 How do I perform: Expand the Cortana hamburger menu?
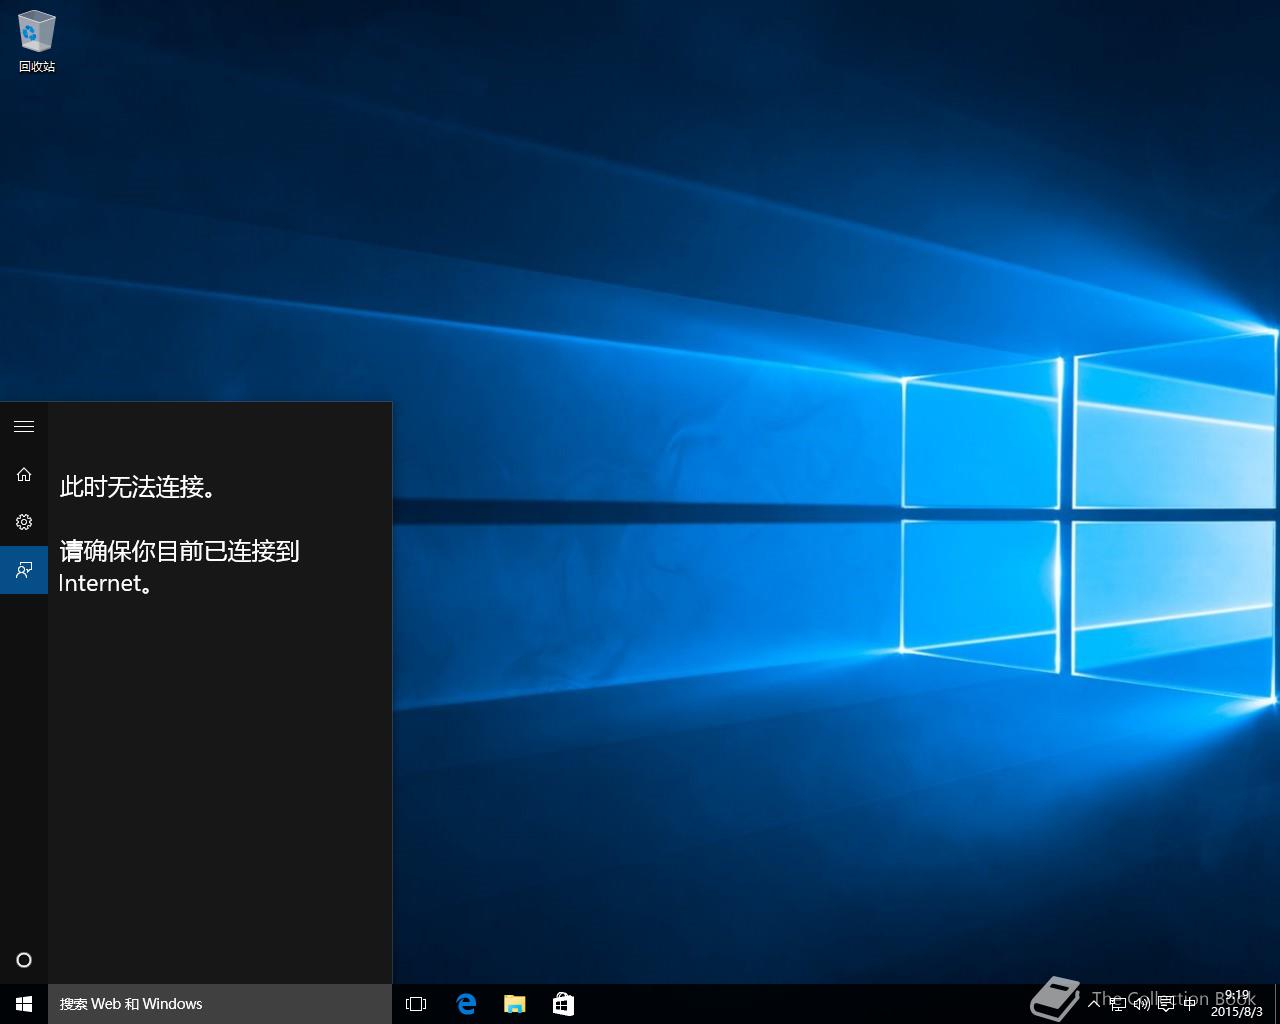(x=24, y=426)
